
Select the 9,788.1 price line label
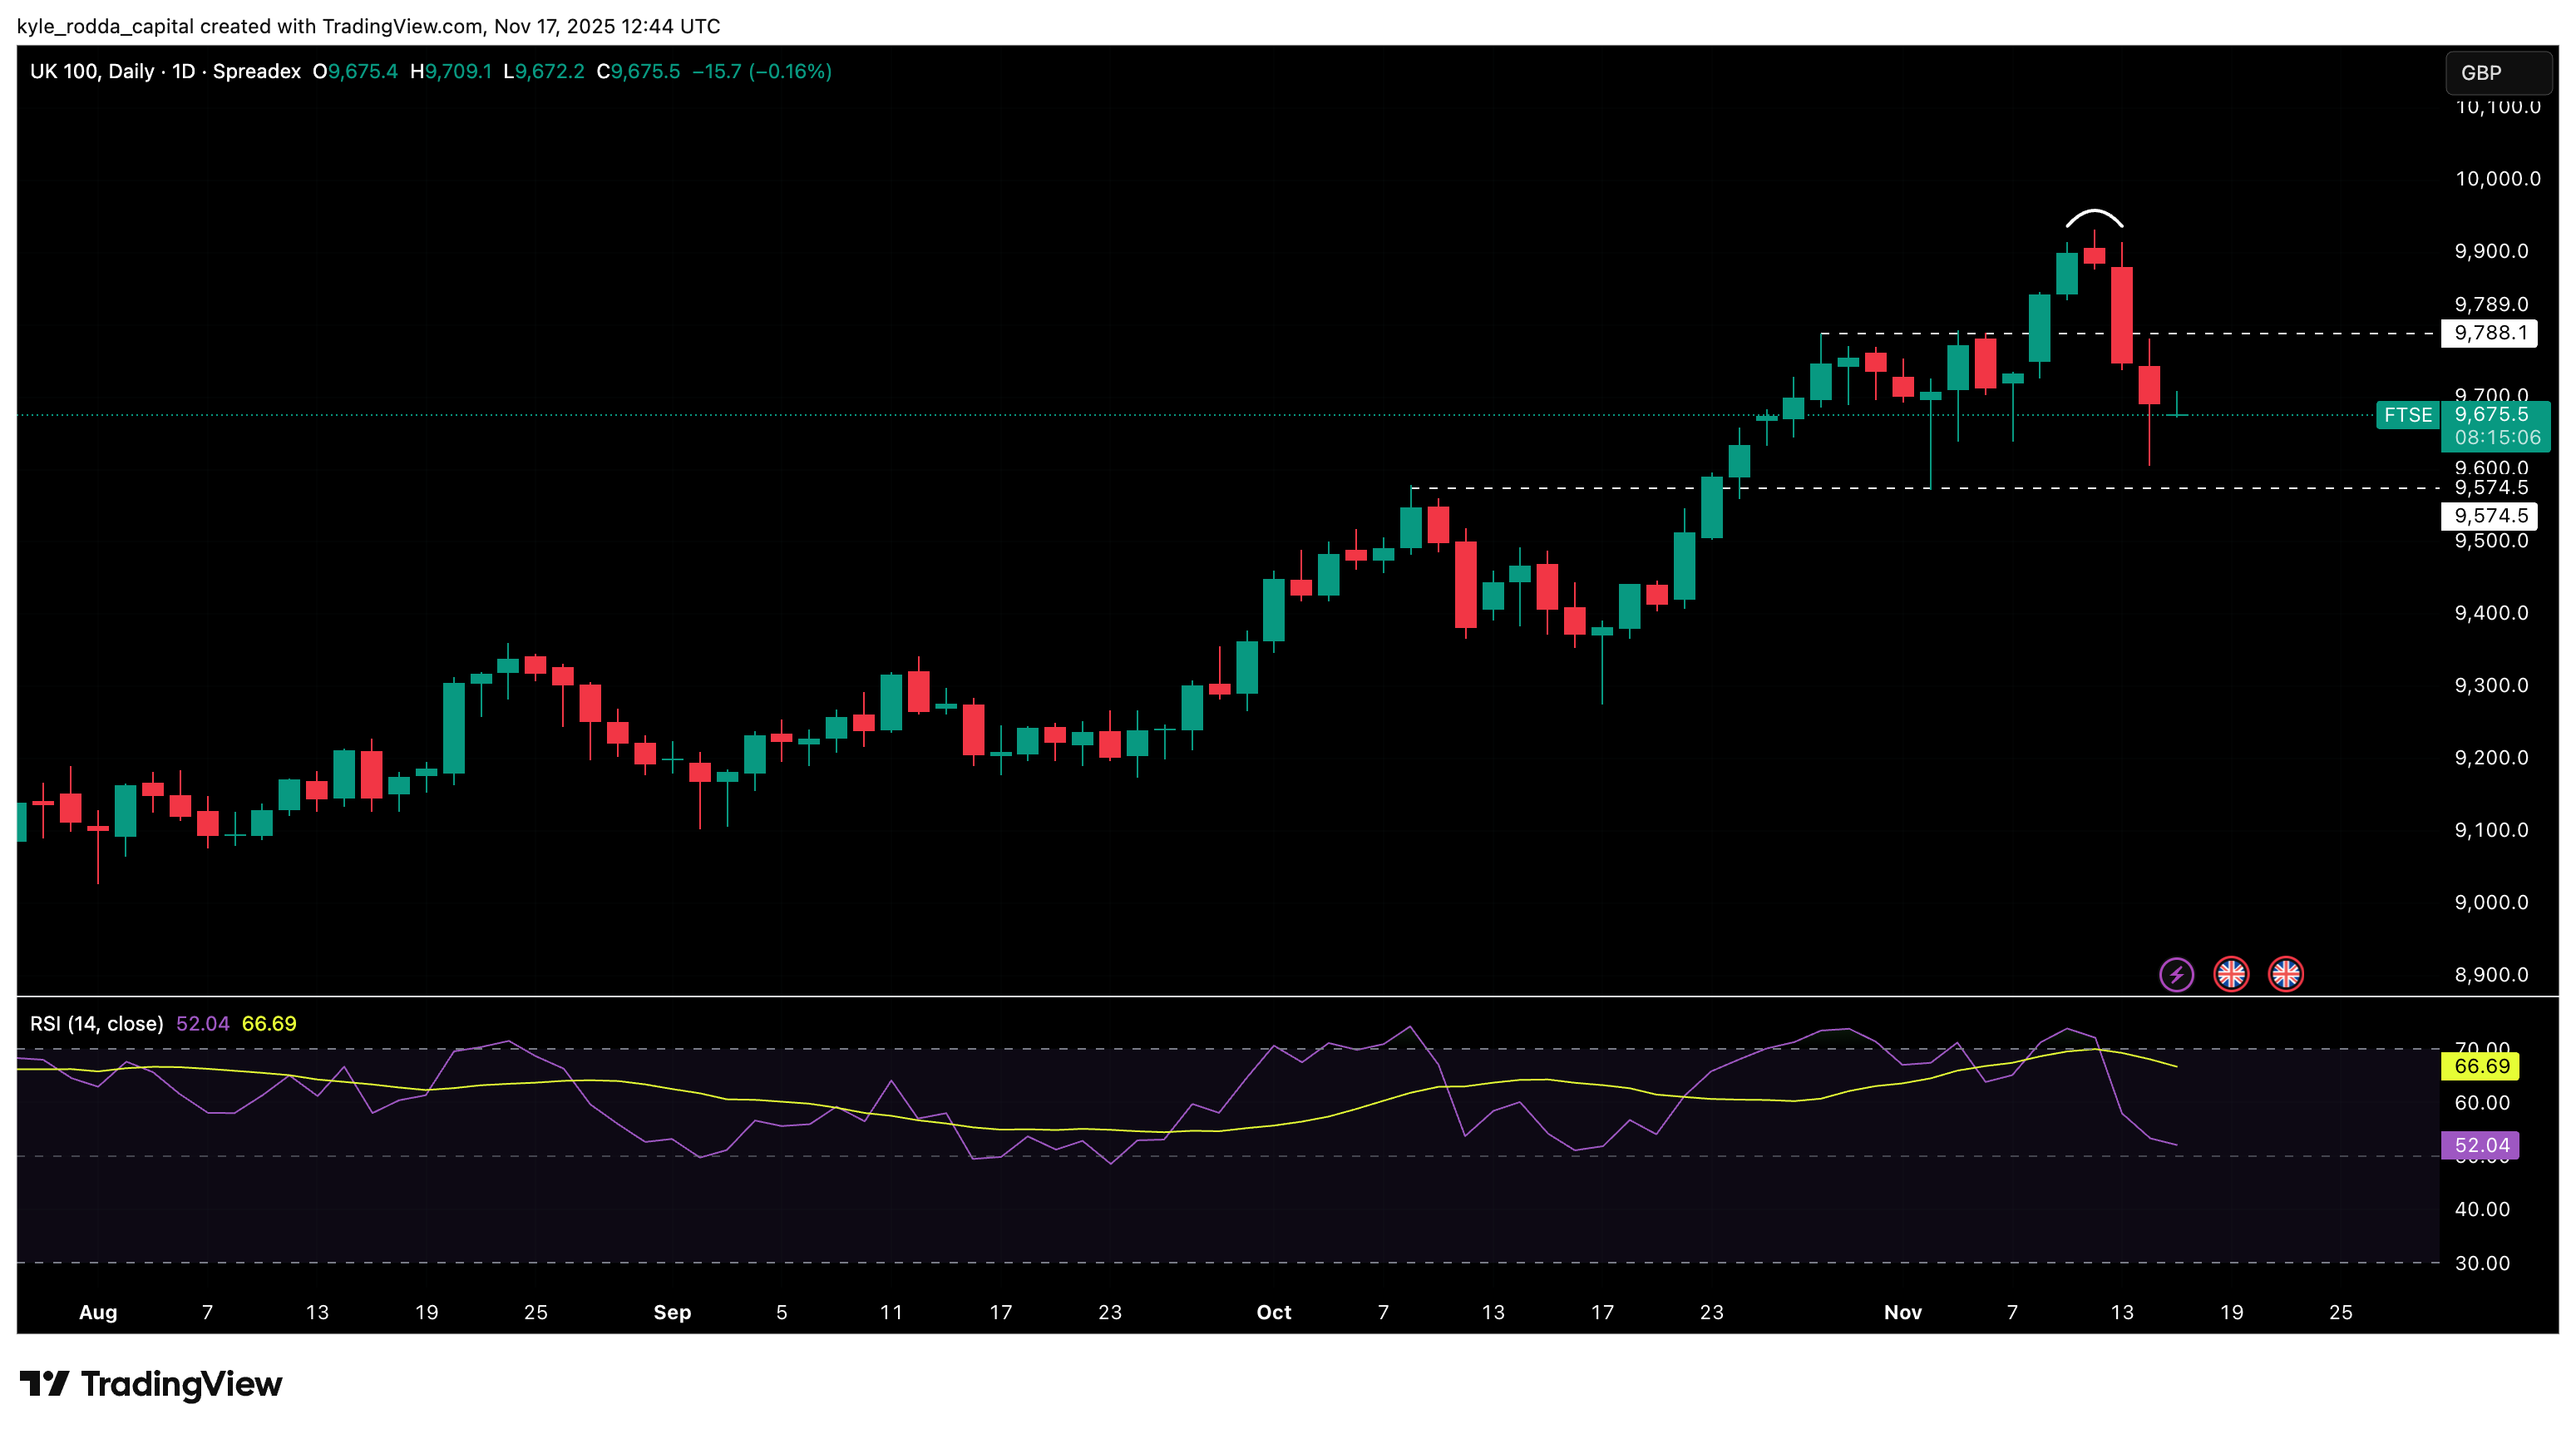[2489, 333]
